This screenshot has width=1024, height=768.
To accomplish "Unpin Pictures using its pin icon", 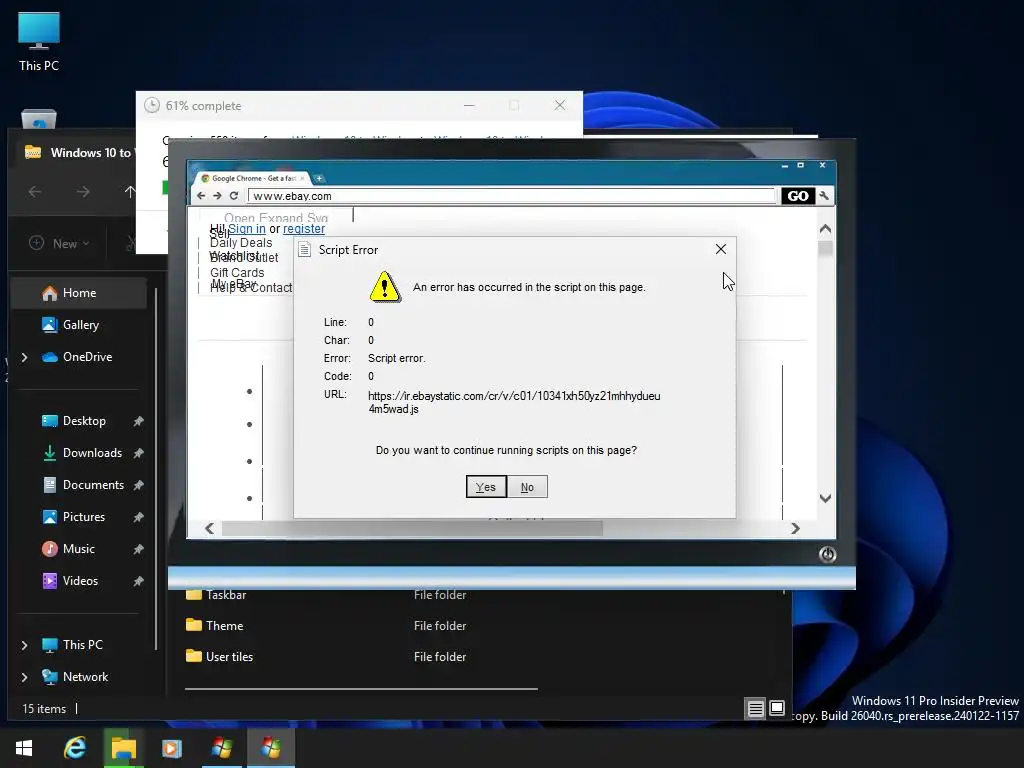I will [x=138, y=517].
